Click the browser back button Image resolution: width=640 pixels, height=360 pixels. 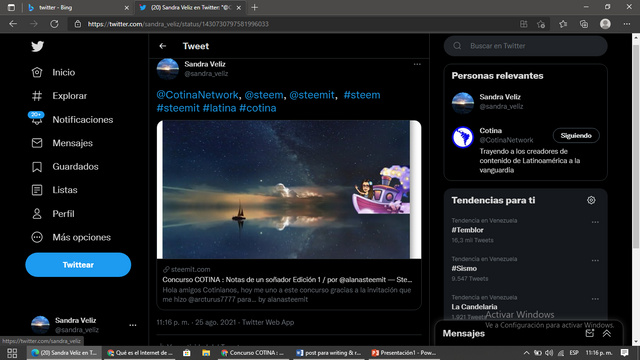[x=13, y=24]
